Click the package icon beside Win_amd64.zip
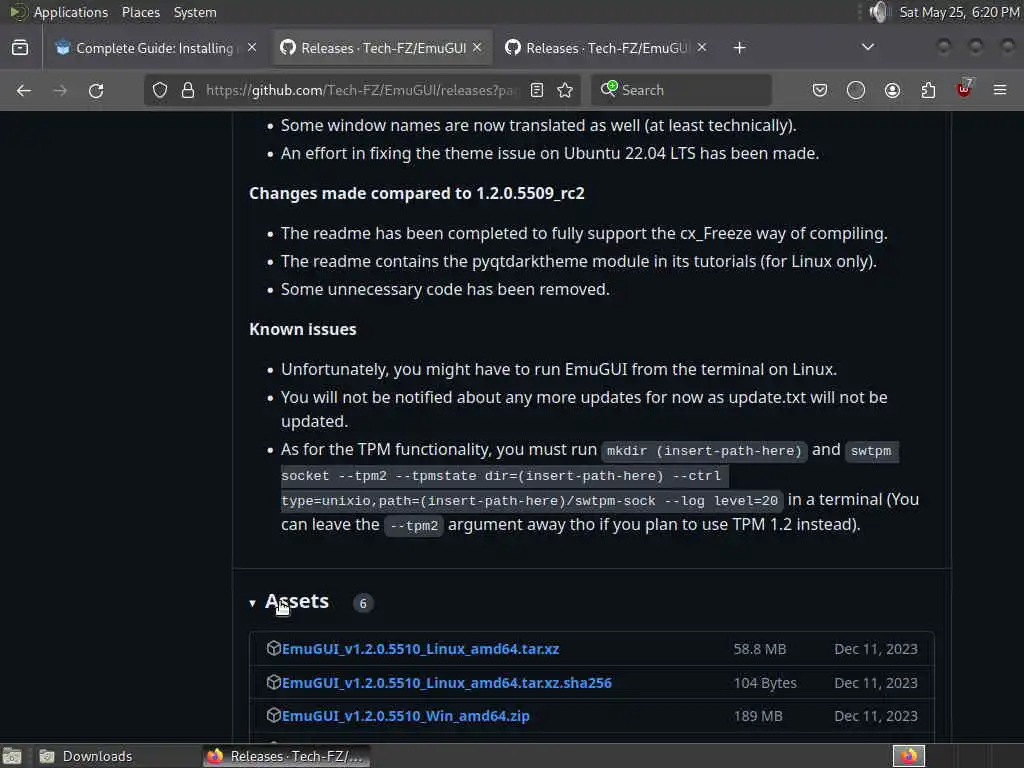The image size is (1024, 768). 274,715
